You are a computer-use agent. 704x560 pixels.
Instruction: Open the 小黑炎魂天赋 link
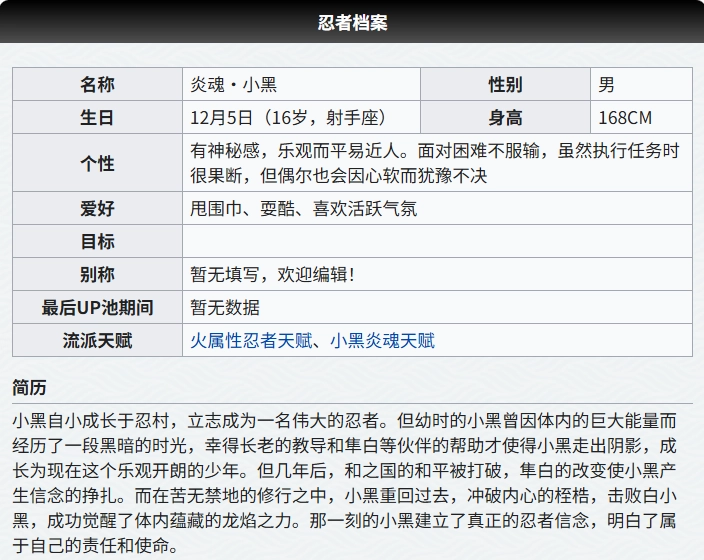coord(383,341)
